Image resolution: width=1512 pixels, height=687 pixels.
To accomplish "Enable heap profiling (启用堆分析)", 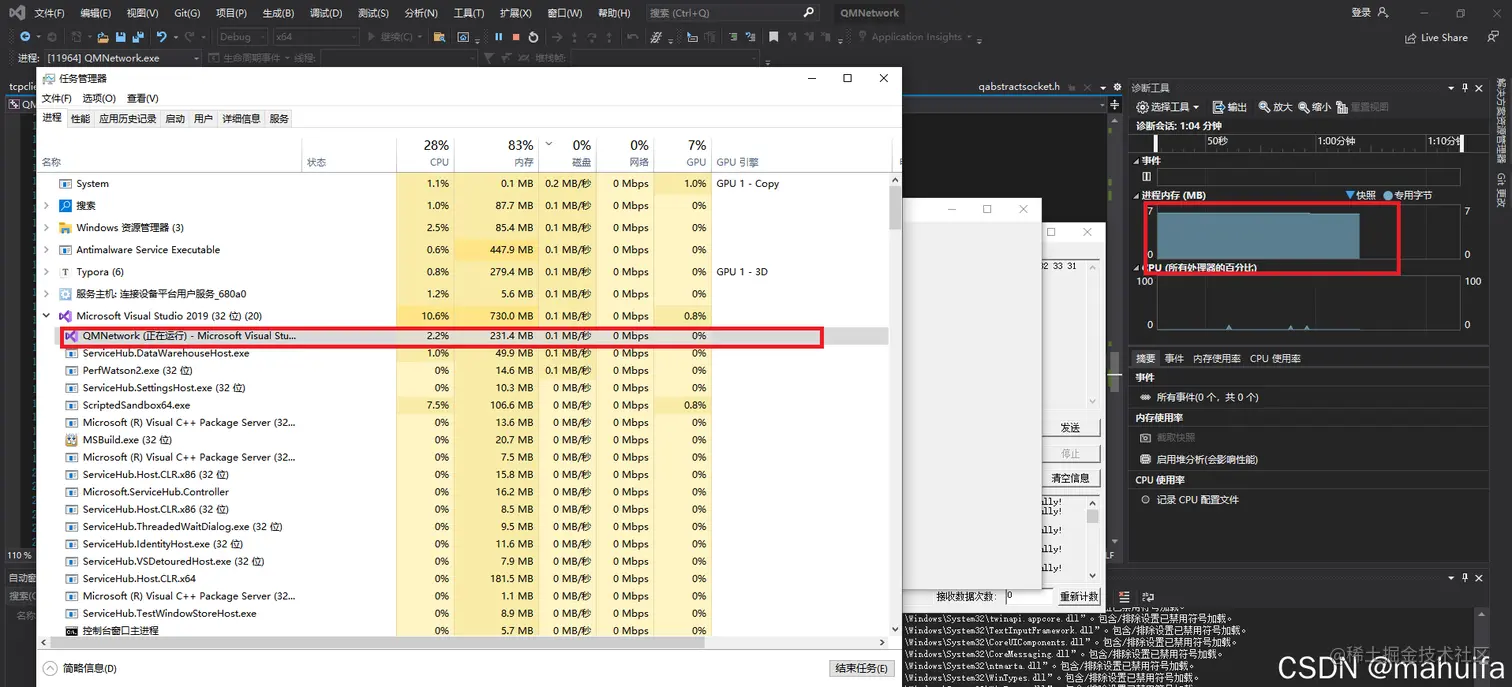I will (x=1198, y=459).
